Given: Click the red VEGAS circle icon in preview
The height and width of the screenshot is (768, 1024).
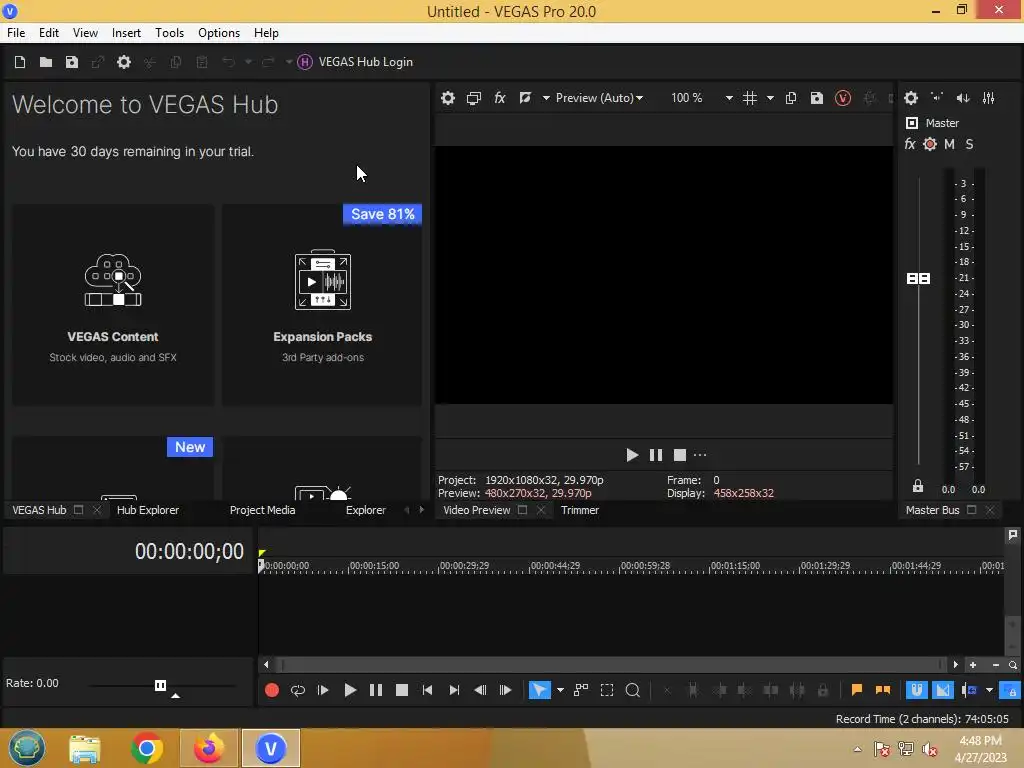Looking at the screenshot, I should pos(842,98).
